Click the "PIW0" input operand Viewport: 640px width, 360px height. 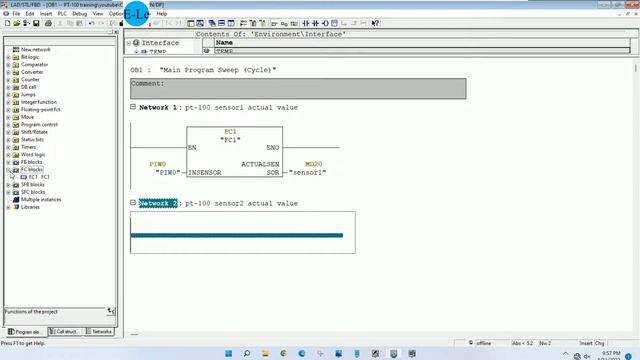[x=168, y=173]
